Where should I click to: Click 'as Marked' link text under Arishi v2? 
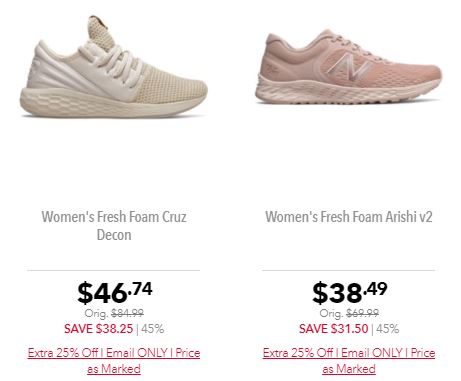point(349,369)
